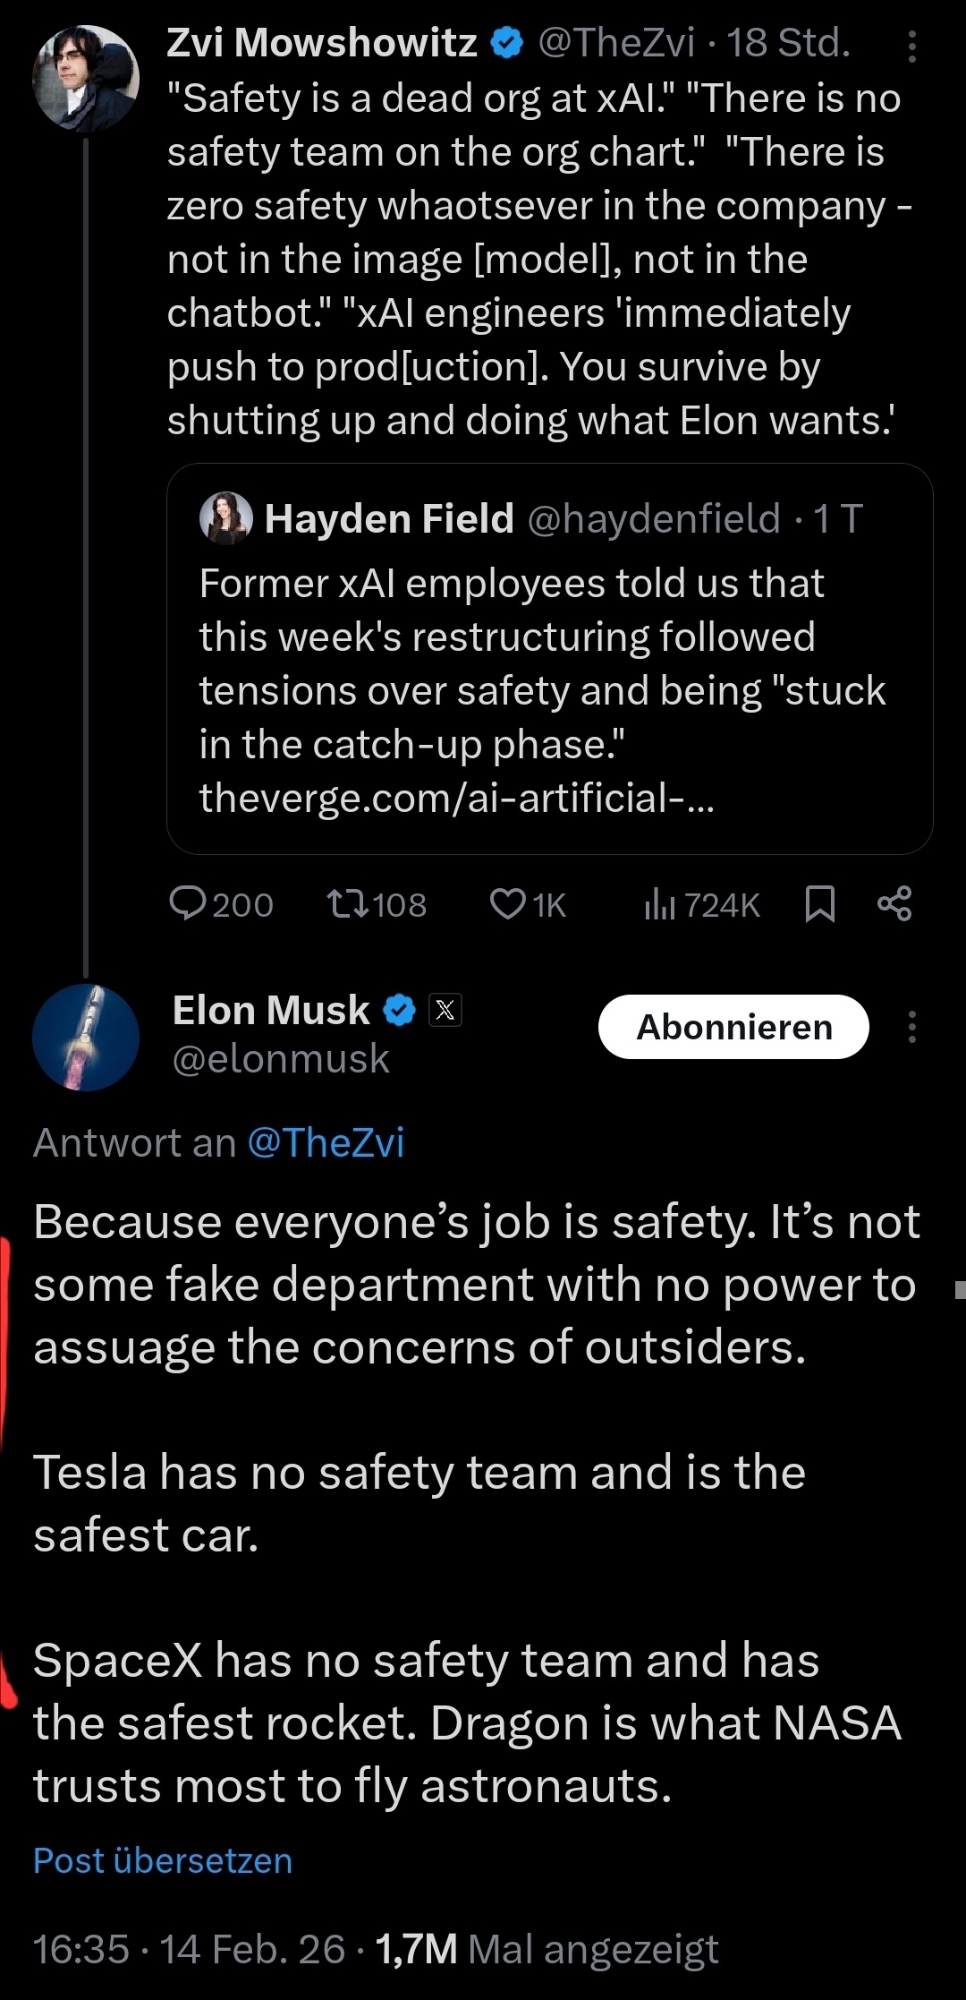The height and width of the screenshot is (2000, 966).
Task: Open more options for Zvi's post
Action: (911, 46)
